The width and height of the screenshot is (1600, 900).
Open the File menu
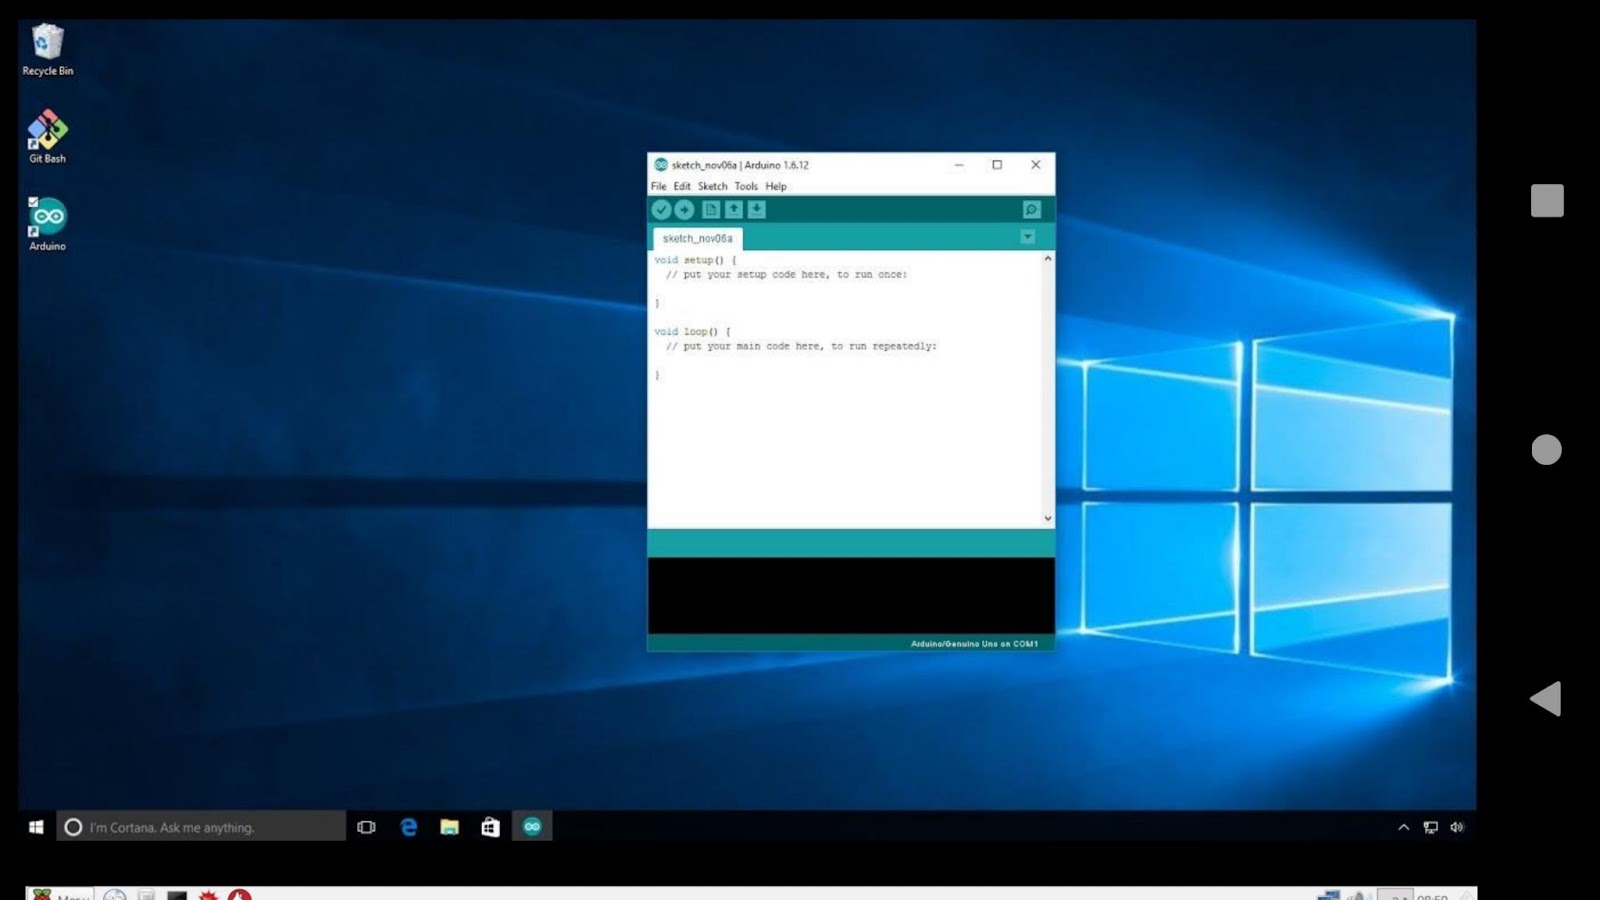[x=659, y=186]
